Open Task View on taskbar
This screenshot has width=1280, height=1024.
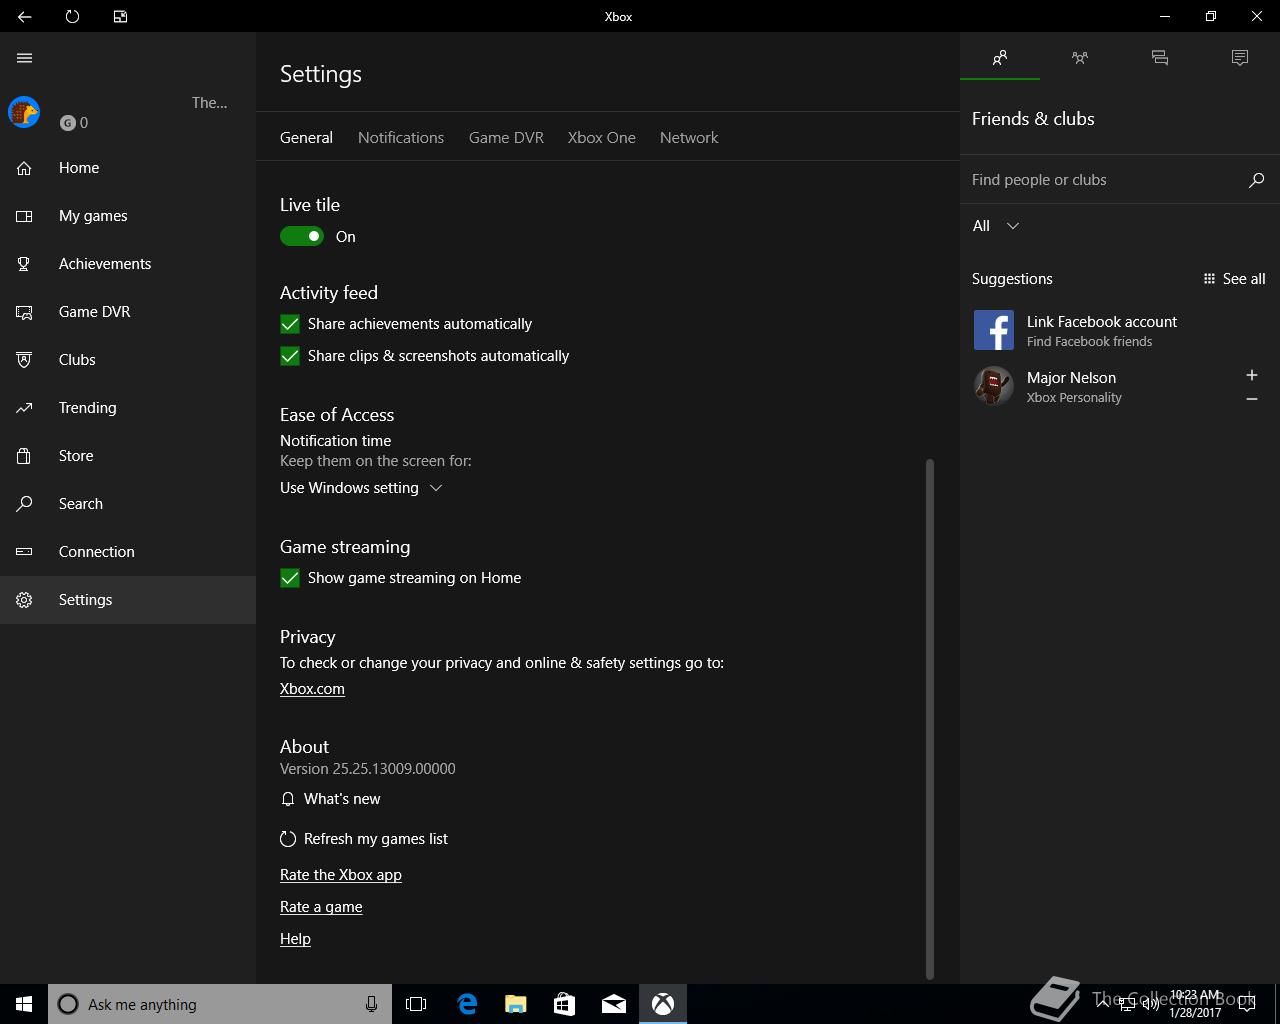[x=416, y=1004]
